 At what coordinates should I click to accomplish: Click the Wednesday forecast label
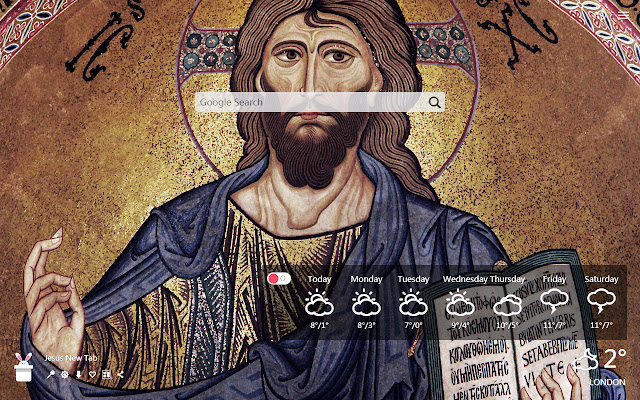coord(465,279)
